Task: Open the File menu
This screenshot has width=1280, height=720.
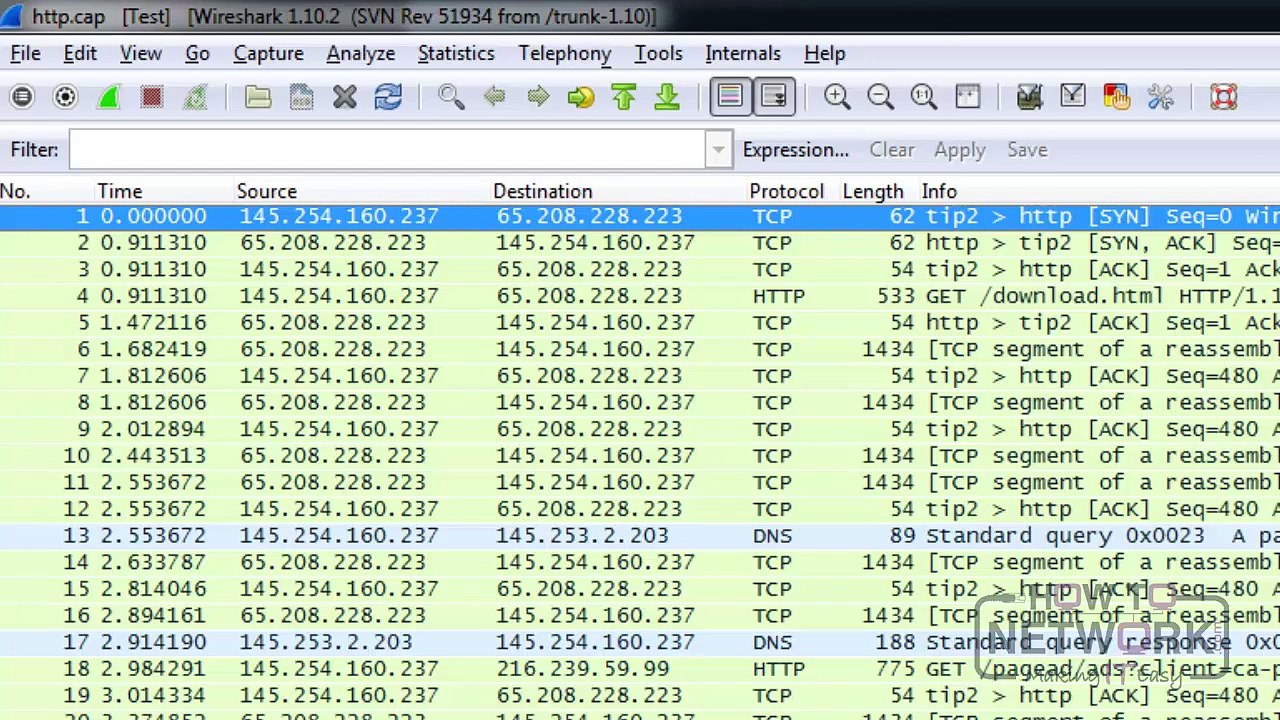Action: point(25,54)
